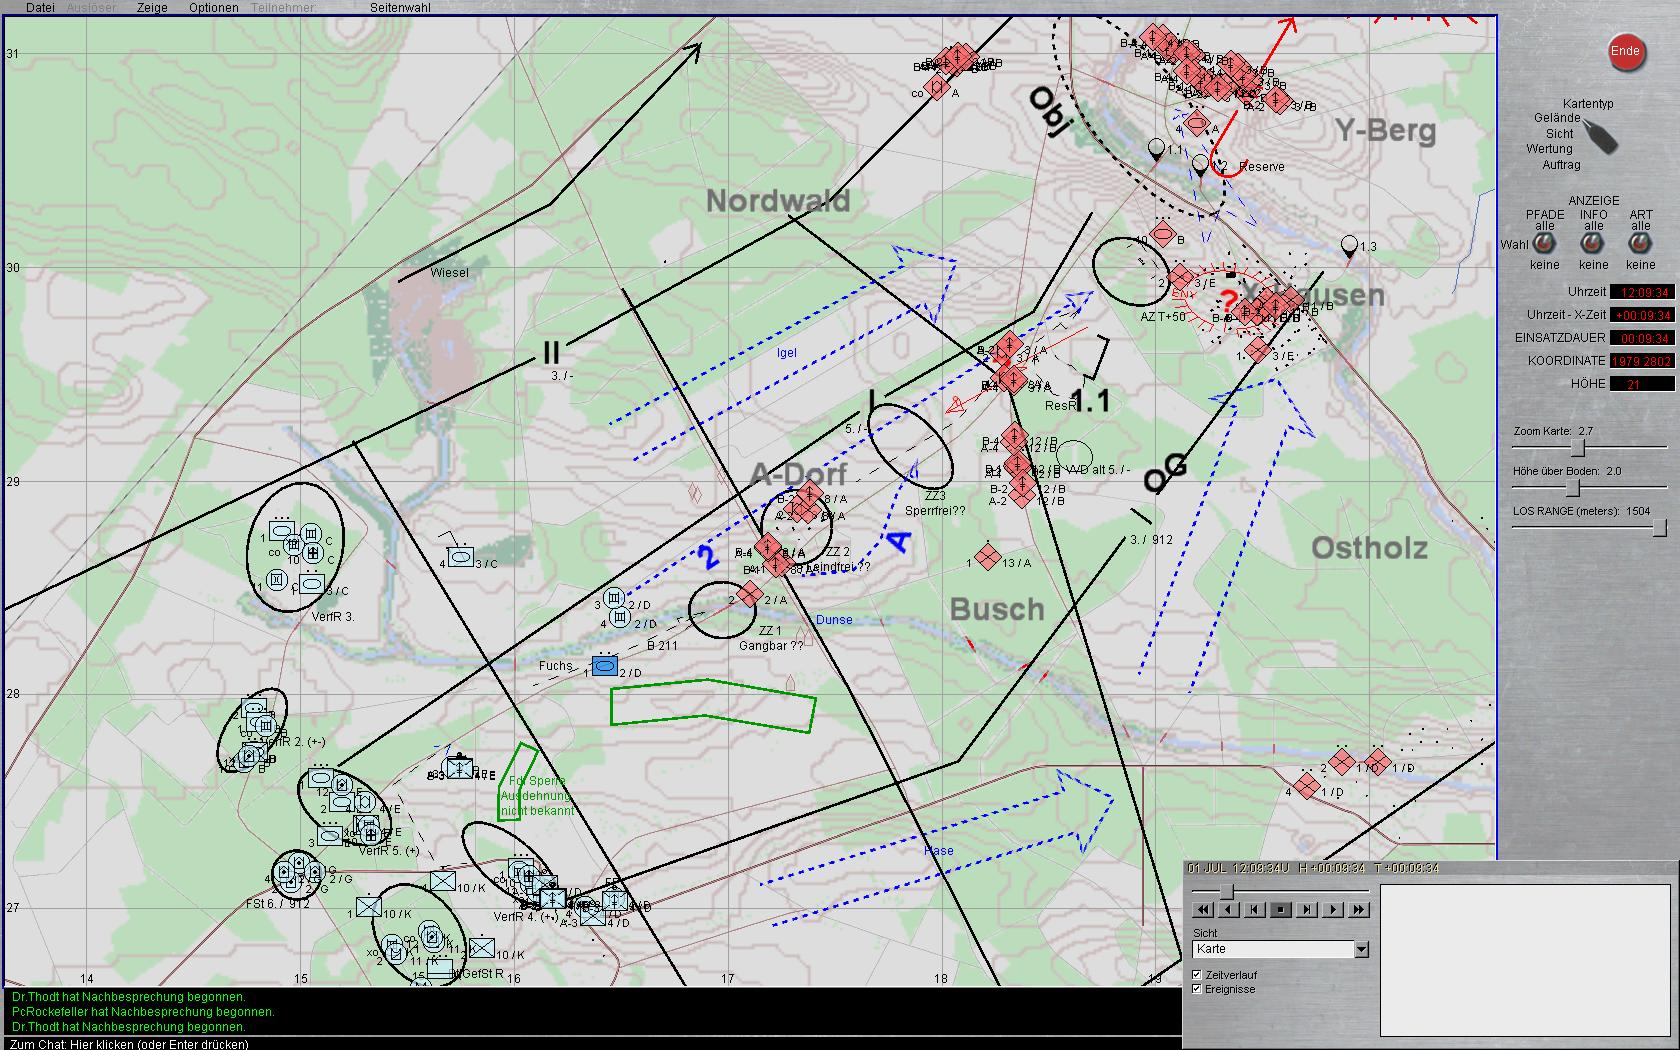Open the Sicht dropdown arrow
This screenshot has width=1680, height=1050.
pos(1360,949)
